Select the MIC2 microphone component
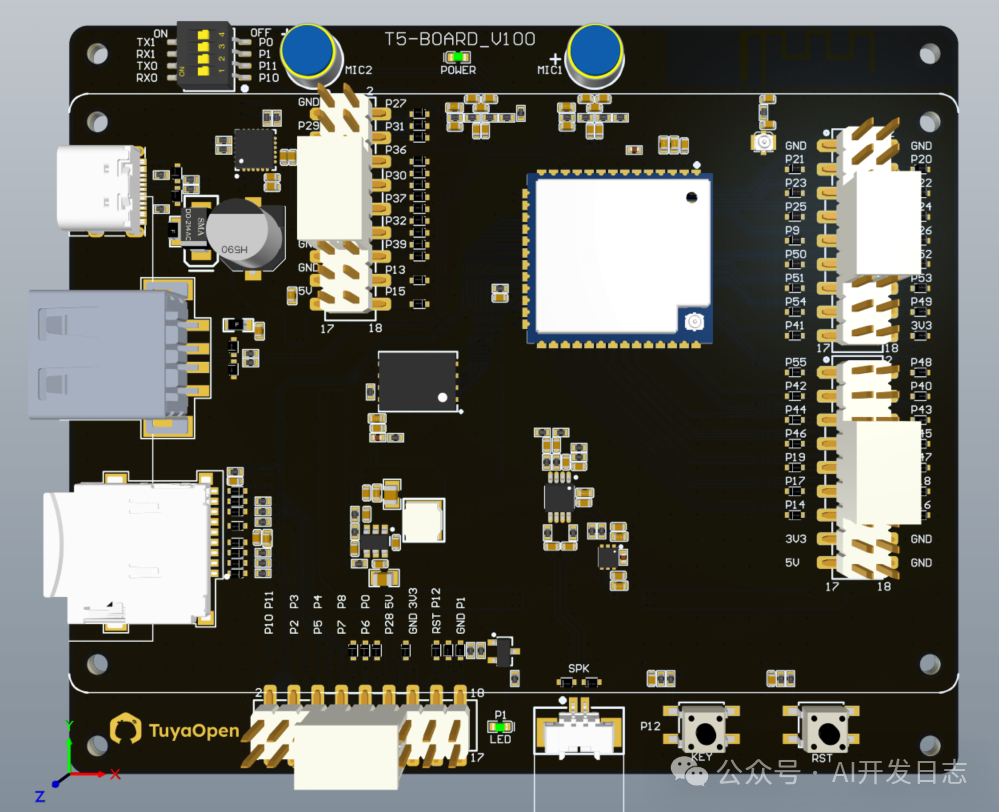Image resolution: width=999 pixels, height=812 pixels. click(x=309, y=52)
